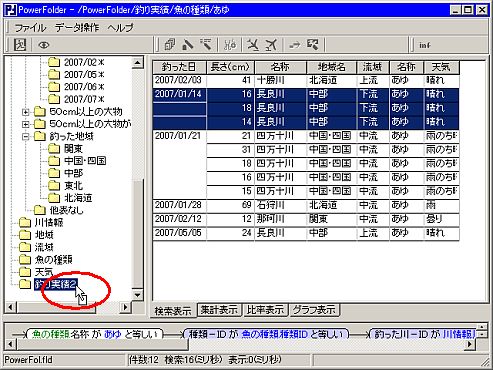Image resolution: width=493 pixels, height=370 pixels.
Task: Open the ヘルプ menu
Action: tap(120, 27)
